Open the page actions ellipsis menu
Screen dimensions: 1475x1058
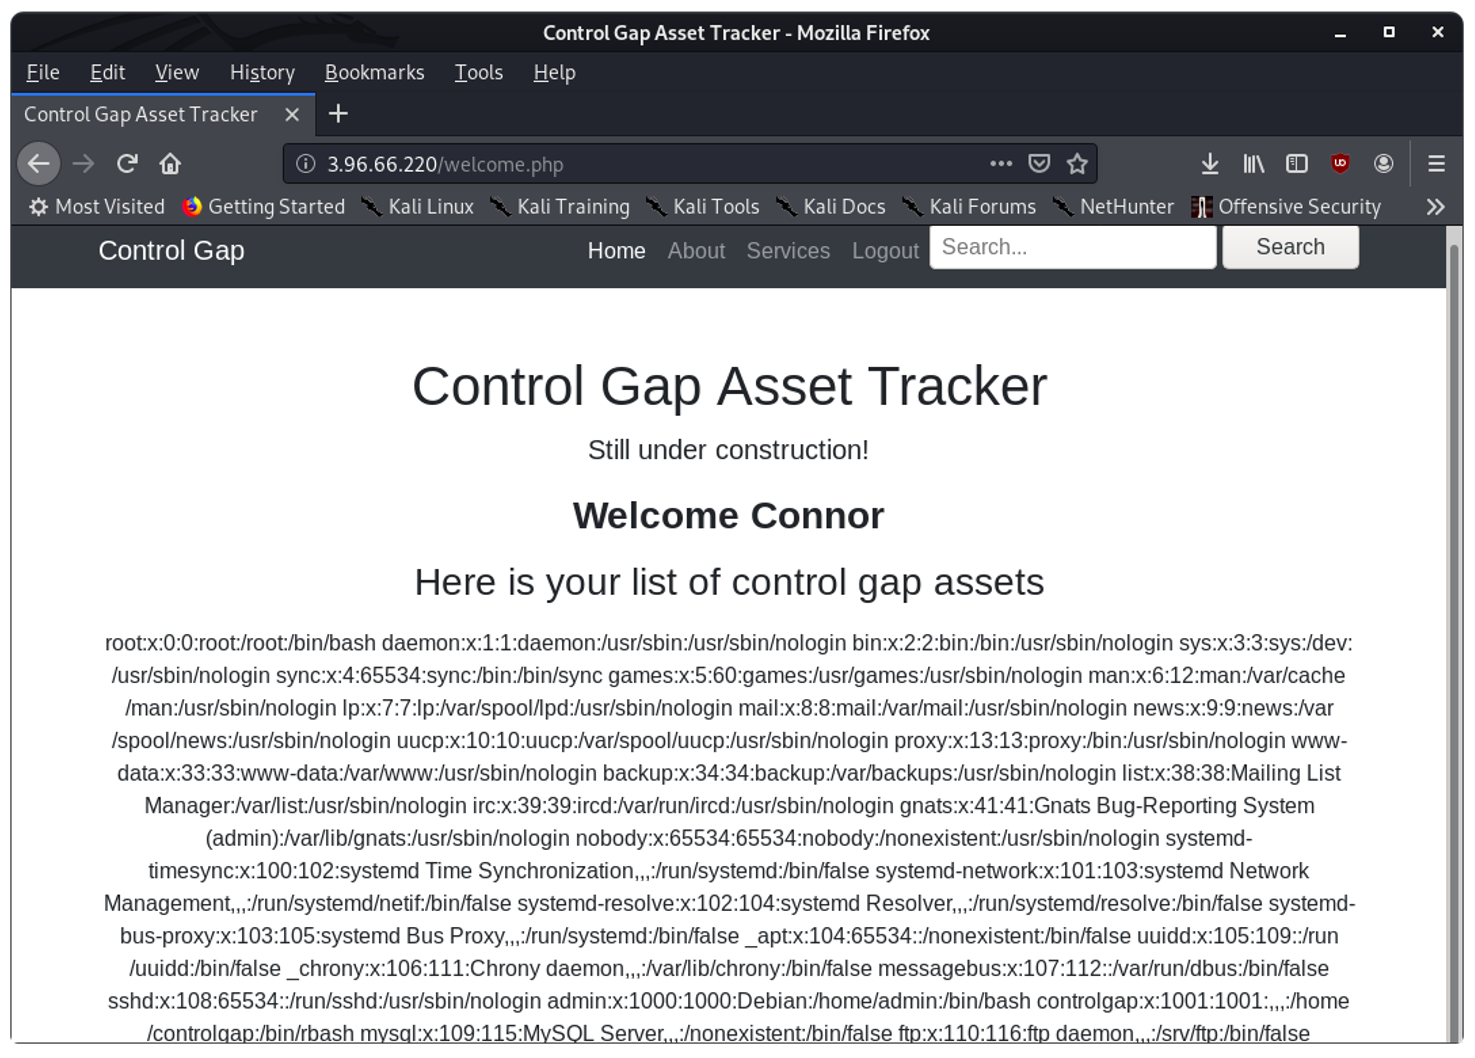point(1000,163)
